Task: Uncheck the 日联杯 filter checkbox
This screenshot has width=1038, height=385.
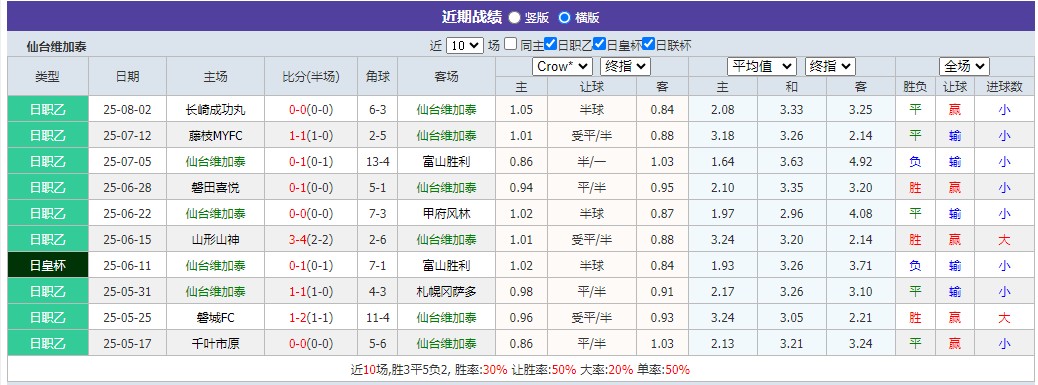Action: point(648,44)
